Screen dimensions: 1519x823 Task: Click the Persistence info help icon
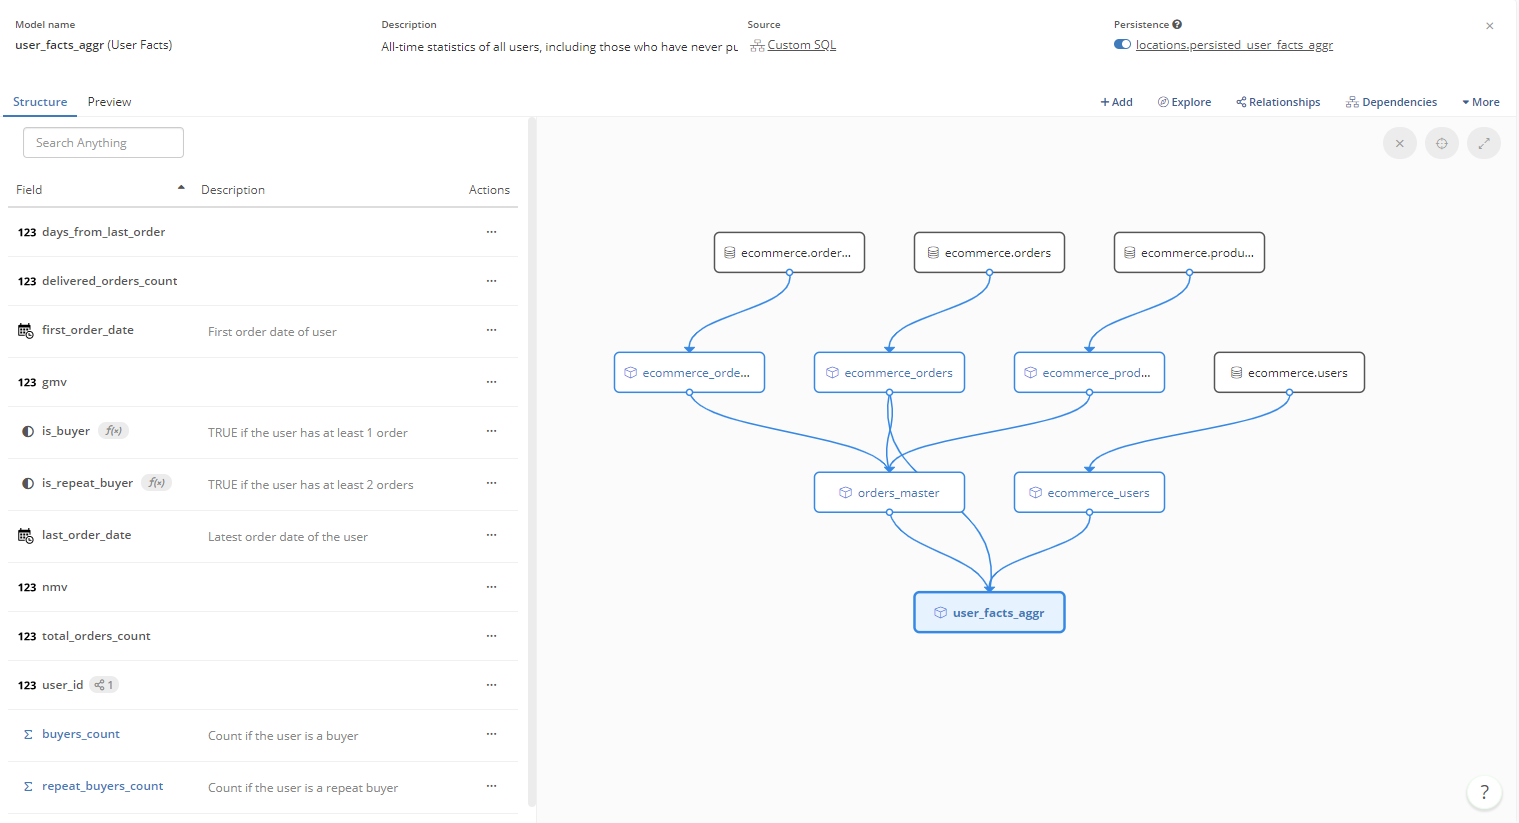1177,25
